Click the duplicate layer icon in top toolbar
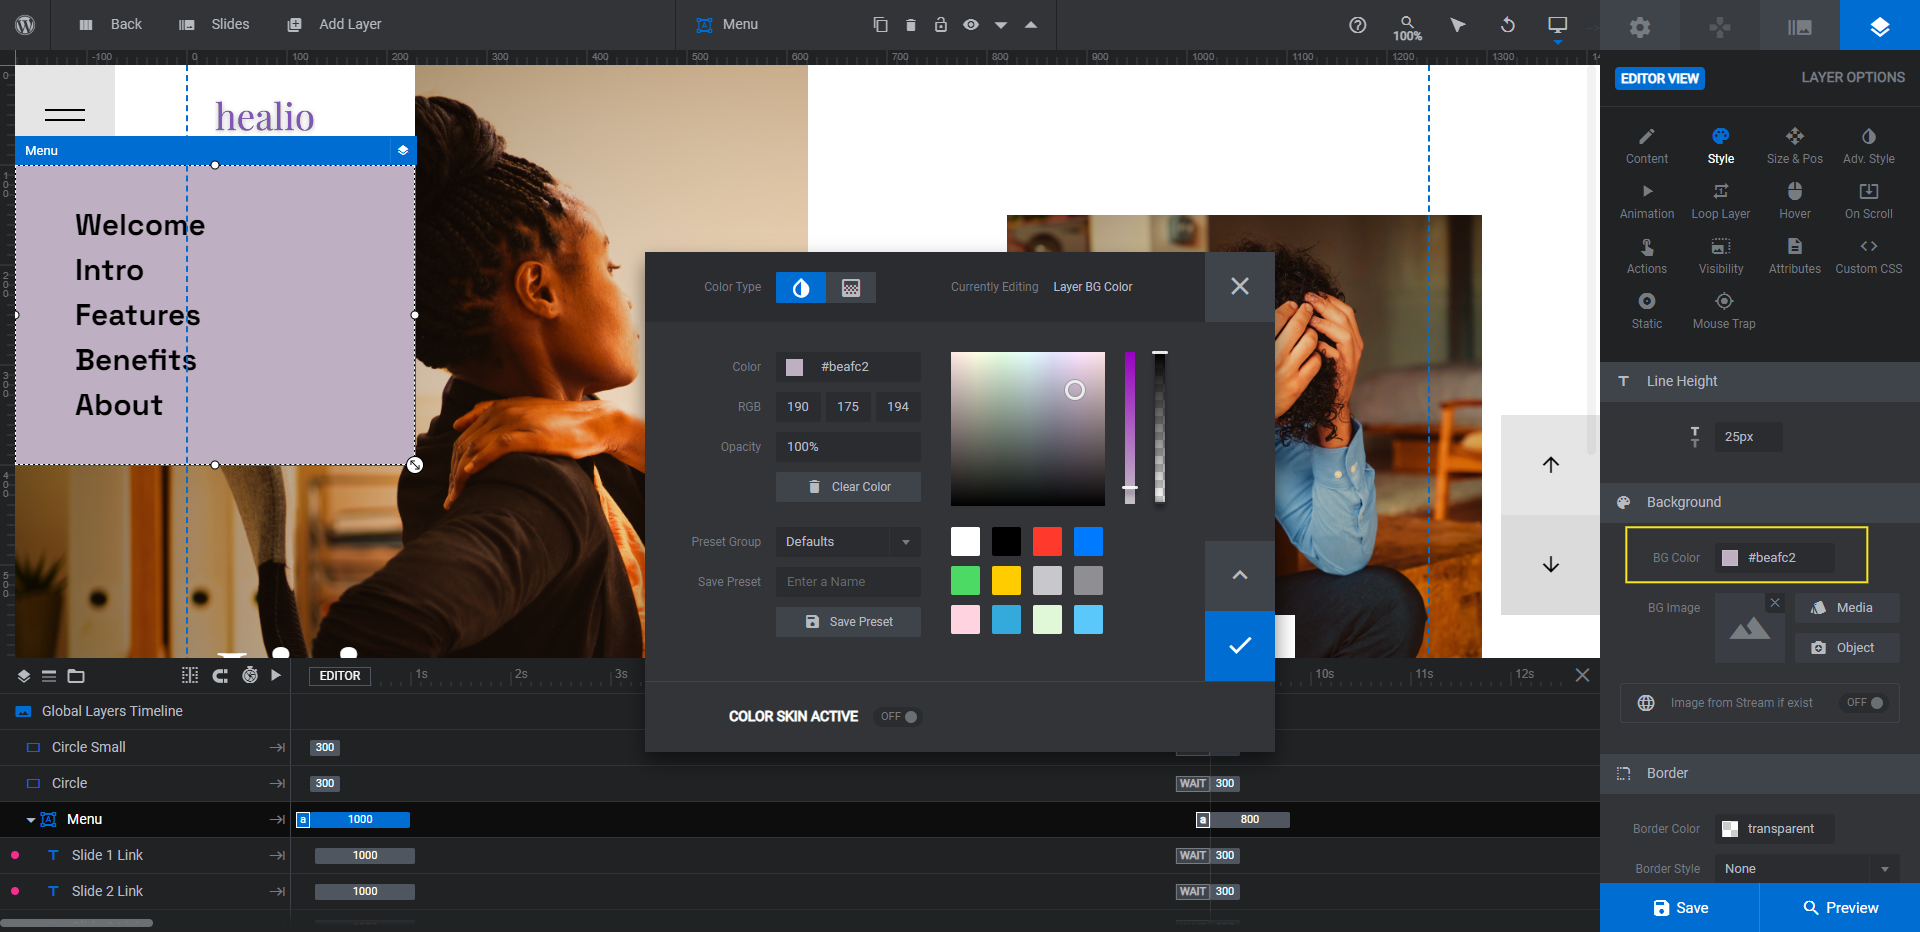 (880, 24)
